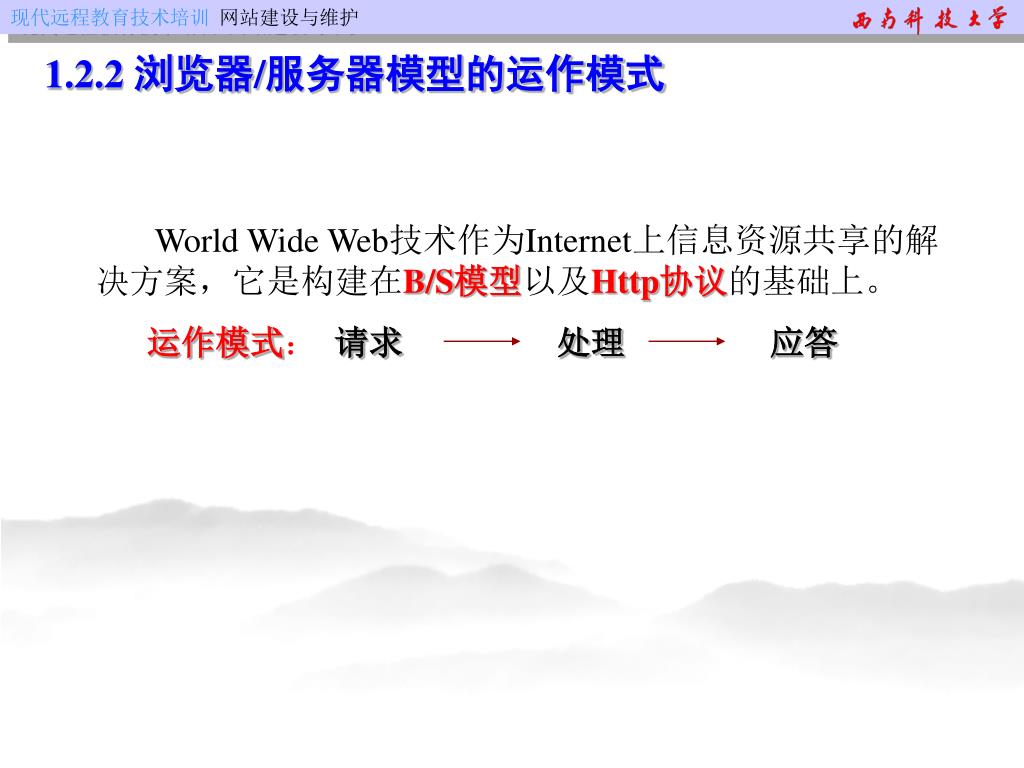Click the red text Http协议
This screenshot has height=768, width=1024.
coord(658,282)
